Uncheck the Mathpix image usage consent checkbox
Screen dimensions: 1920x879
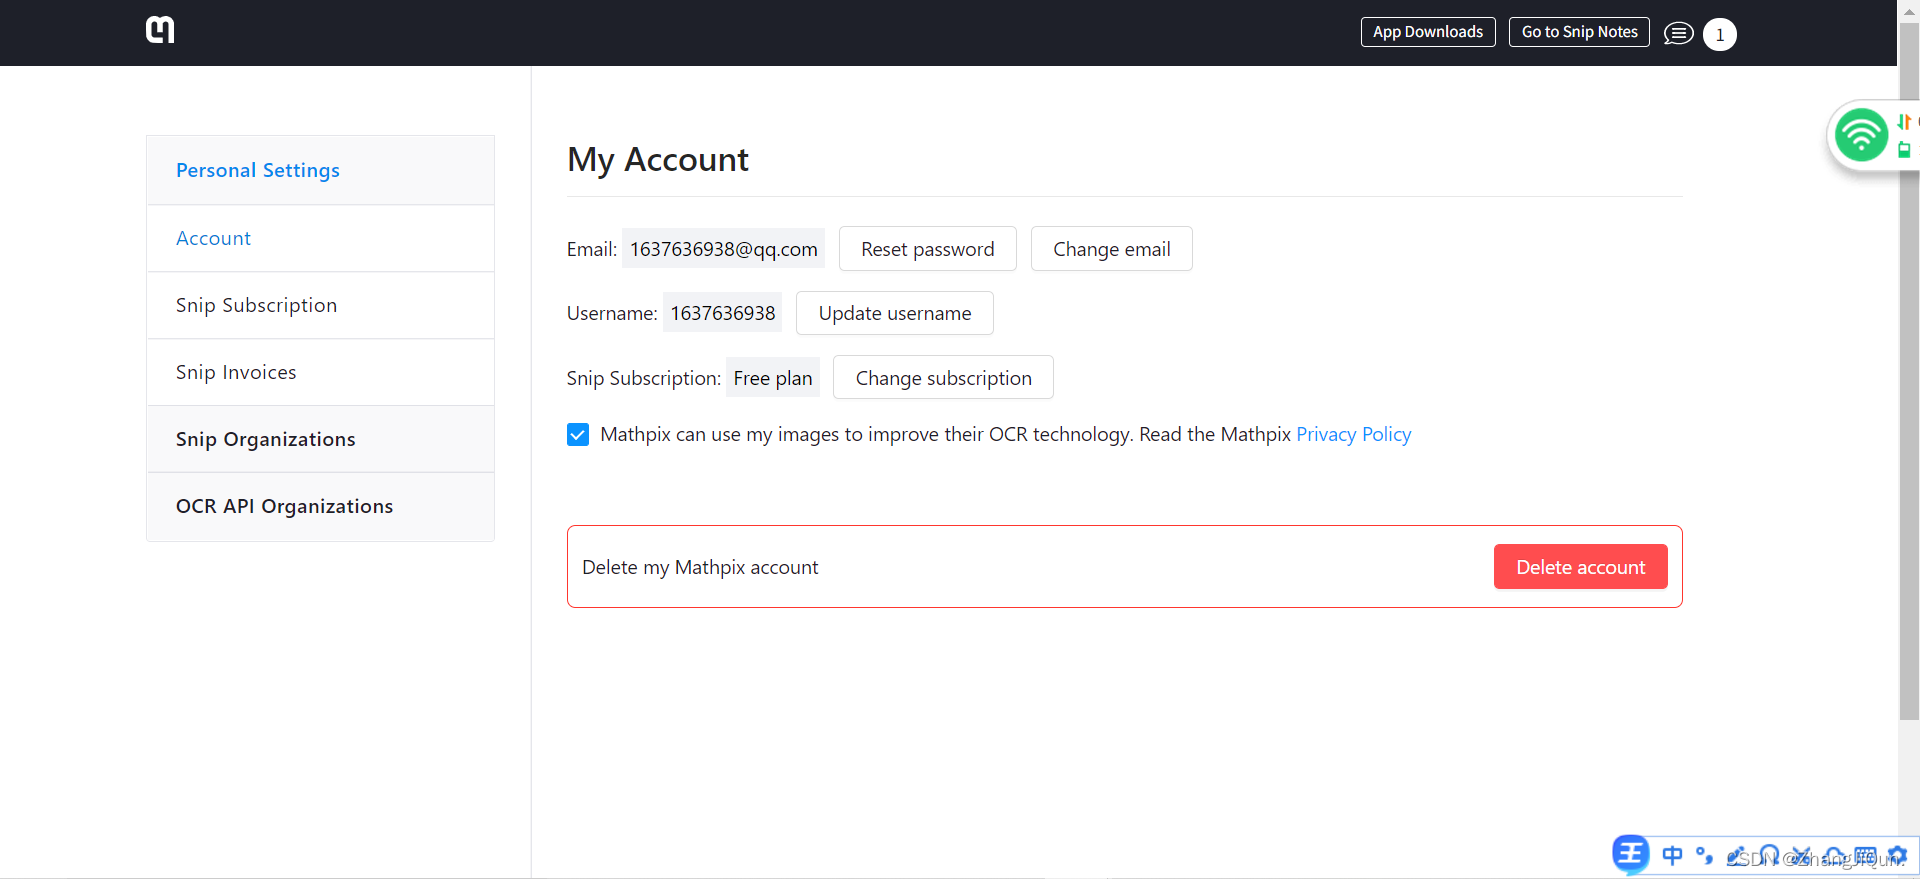pos(578,434)
